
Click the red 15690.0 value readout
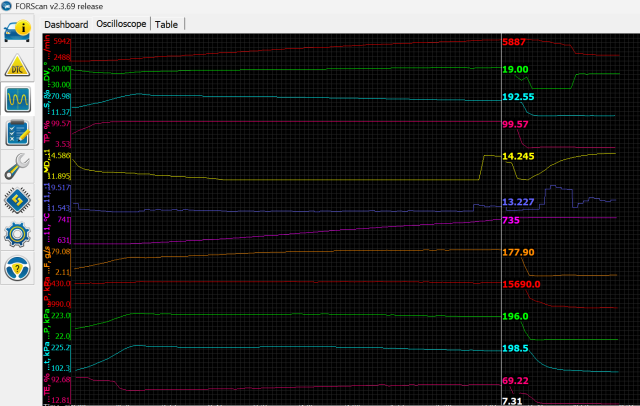[x=521, y=285]
